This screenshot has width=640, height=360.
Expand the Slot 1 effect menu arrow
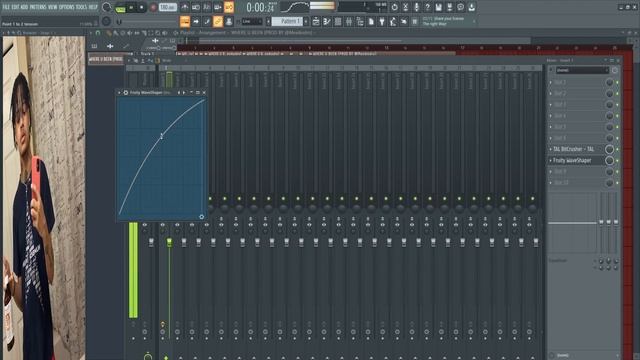pyautogui.click(x=551, y=82)
